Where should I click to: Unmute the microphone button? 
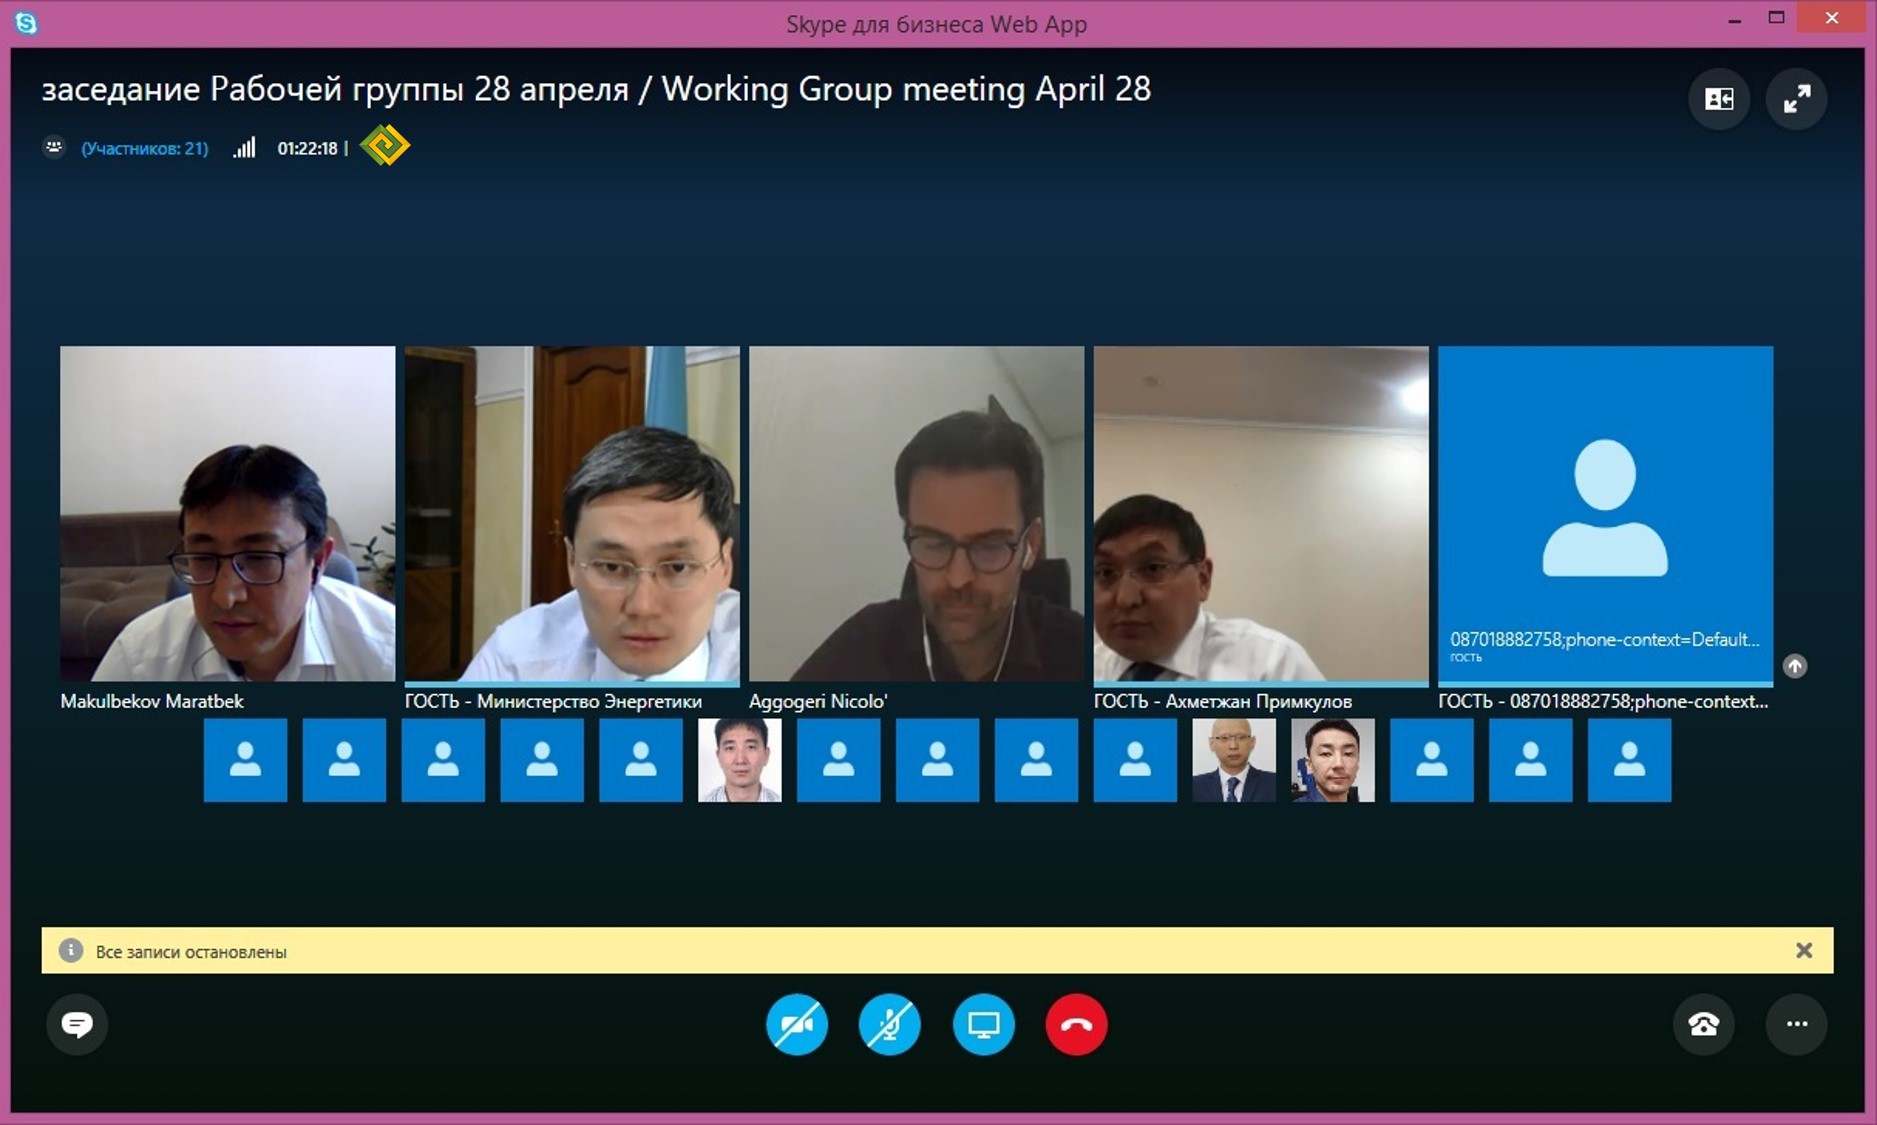pyautogui.click(x=890, y=1024)
